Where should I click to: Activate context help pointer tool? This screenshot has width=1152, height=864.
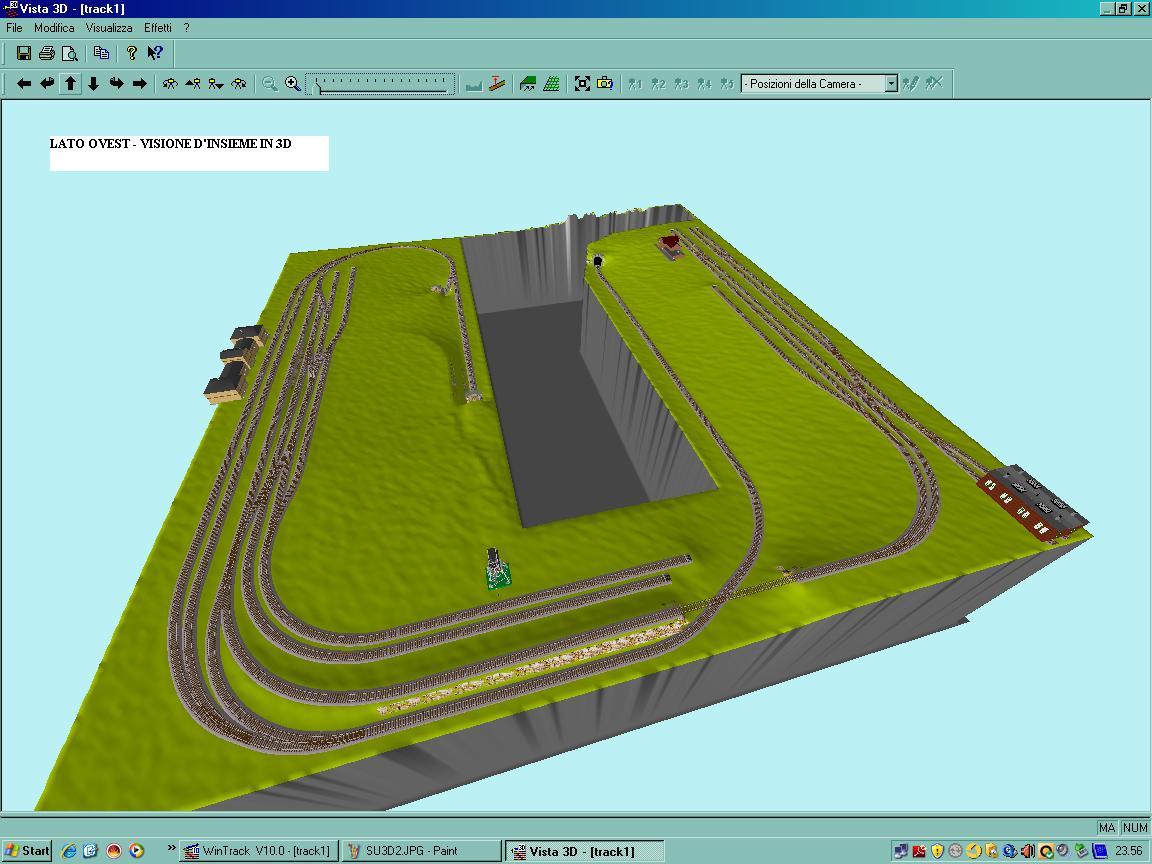click(x=155, y=53)
